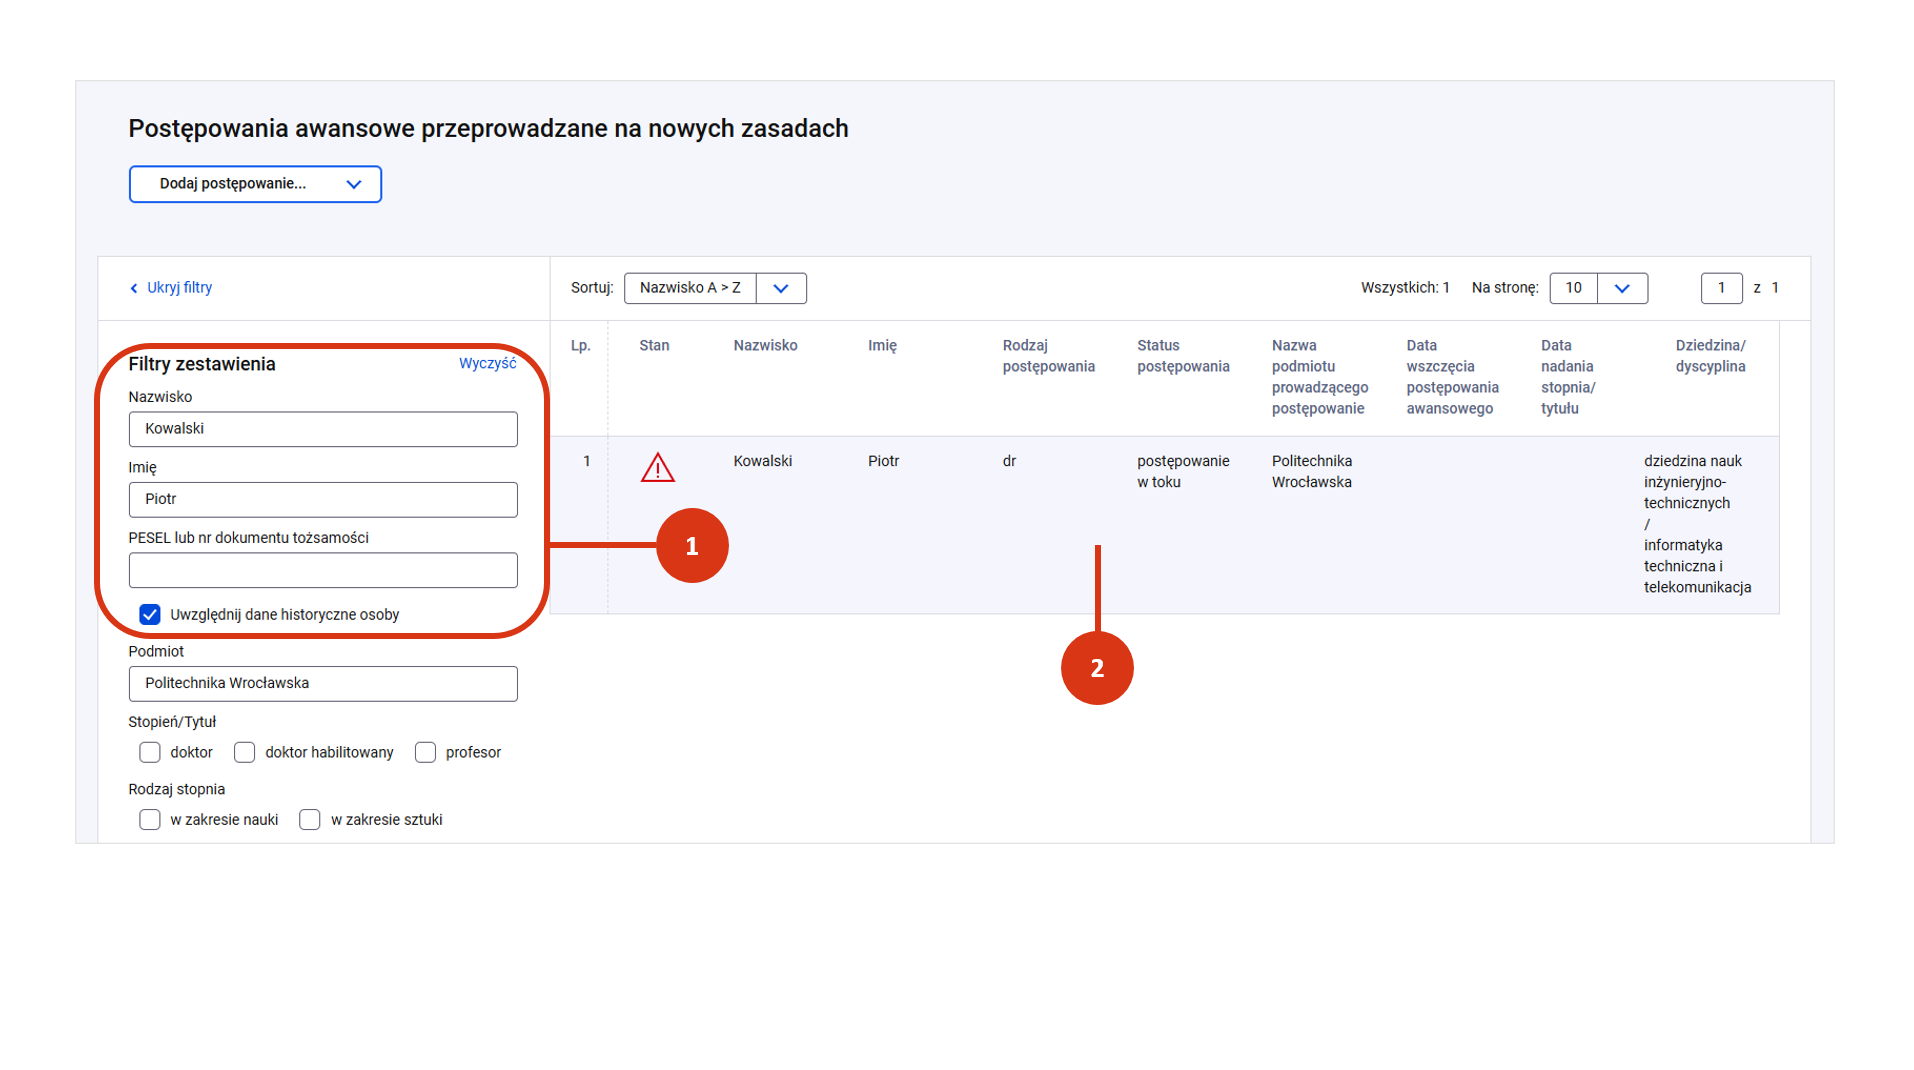Click the Status postępowania column header
The height and width of the screenshot is (1070, 1914).
coord(1182,356)
